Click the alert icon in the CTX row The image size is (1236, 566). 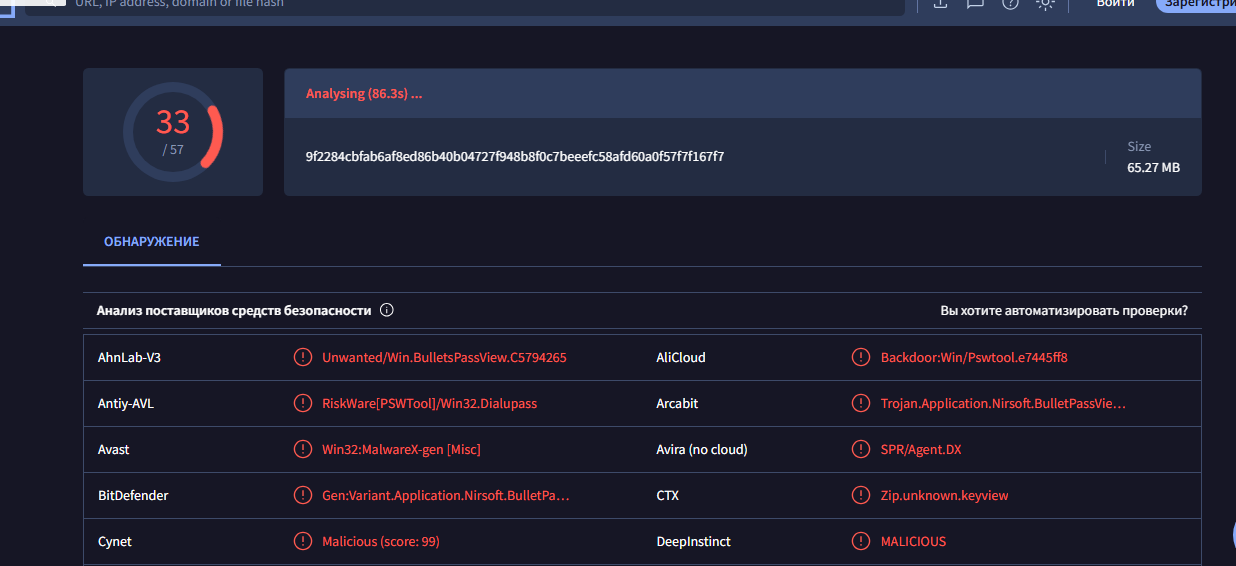tap(860, 495)
